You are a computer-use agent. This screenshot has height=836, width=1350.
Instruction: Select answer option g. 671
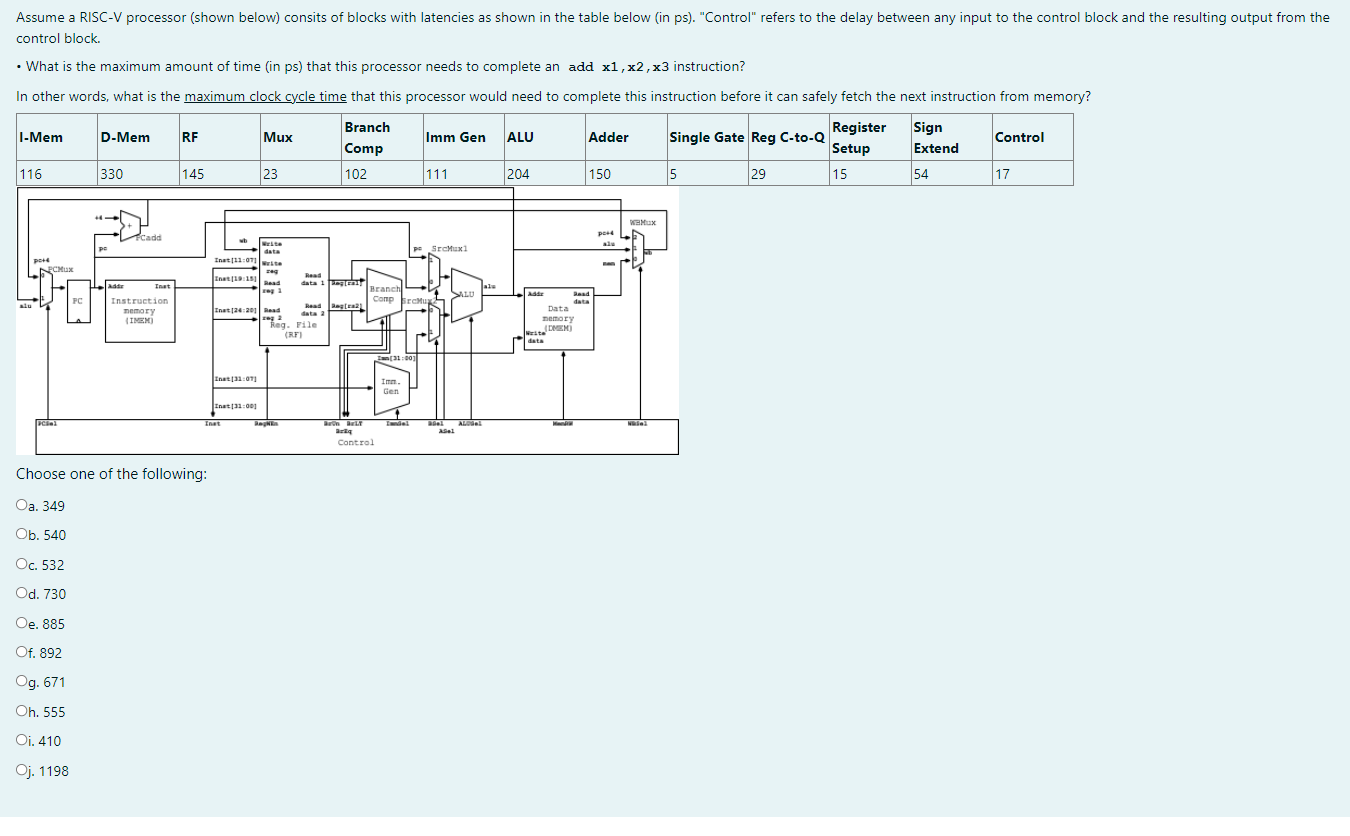click(22, 682)
